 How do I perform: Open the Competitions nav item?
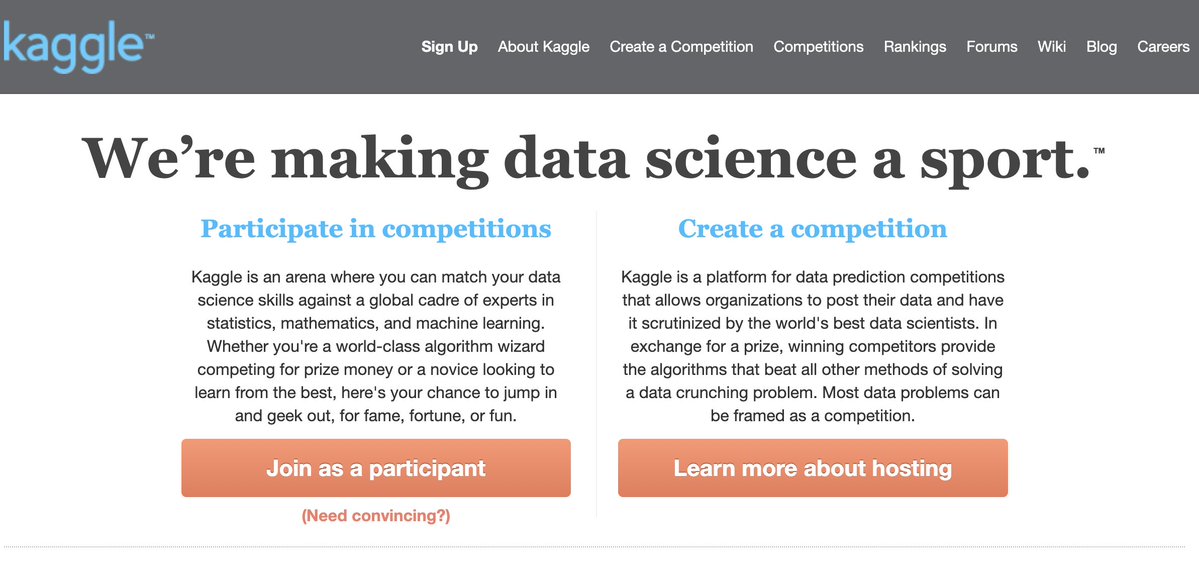click(818, 47)
